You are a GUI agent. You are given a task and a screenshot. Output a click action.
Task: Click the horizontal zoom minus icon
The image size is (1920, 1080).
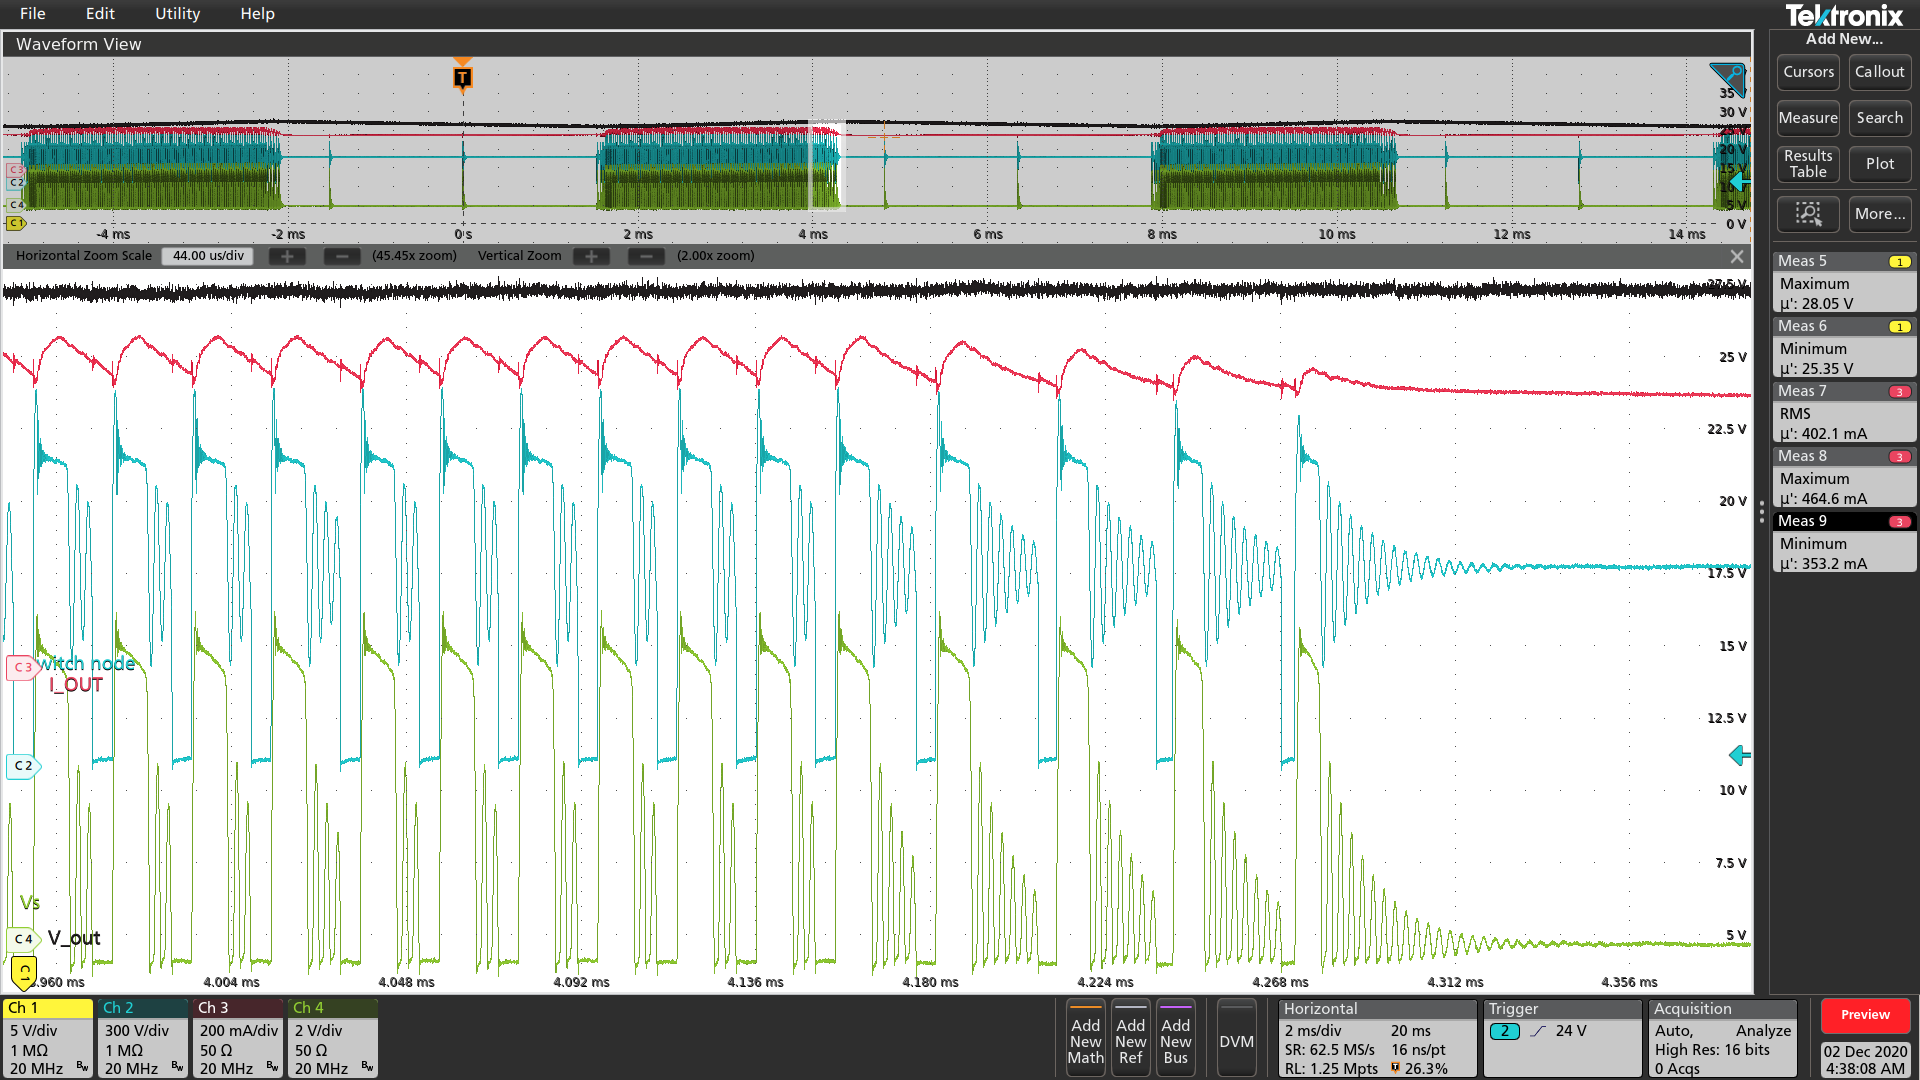click(342, 256)
